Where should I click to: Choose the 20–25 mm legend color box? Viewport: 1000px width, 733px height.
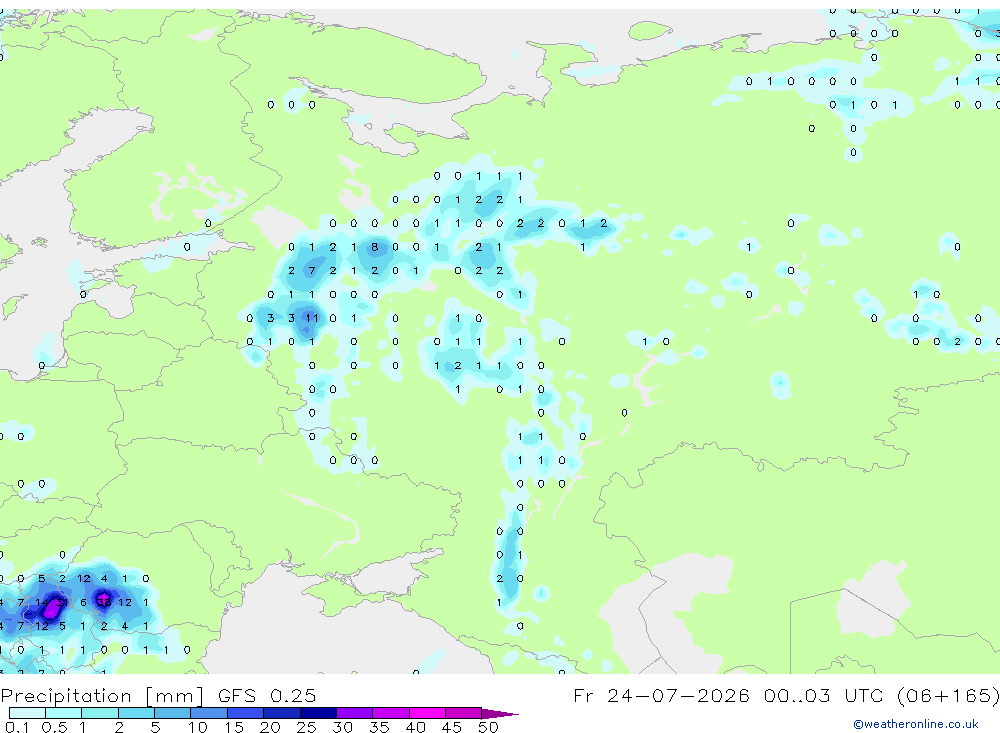tap(282, 713)
